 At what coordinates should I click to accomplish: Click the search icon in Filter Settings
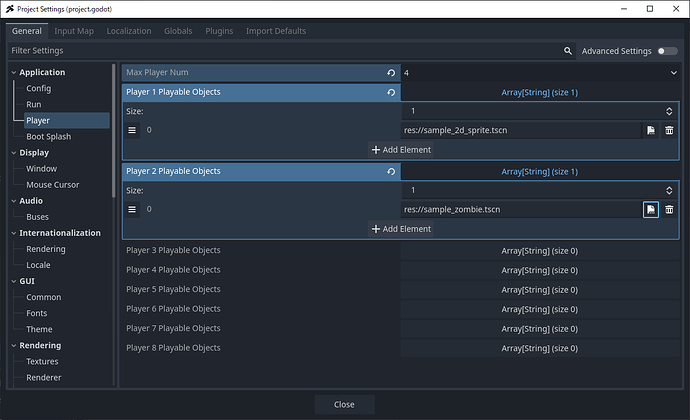pyautogui.click(x=568, y=51)
